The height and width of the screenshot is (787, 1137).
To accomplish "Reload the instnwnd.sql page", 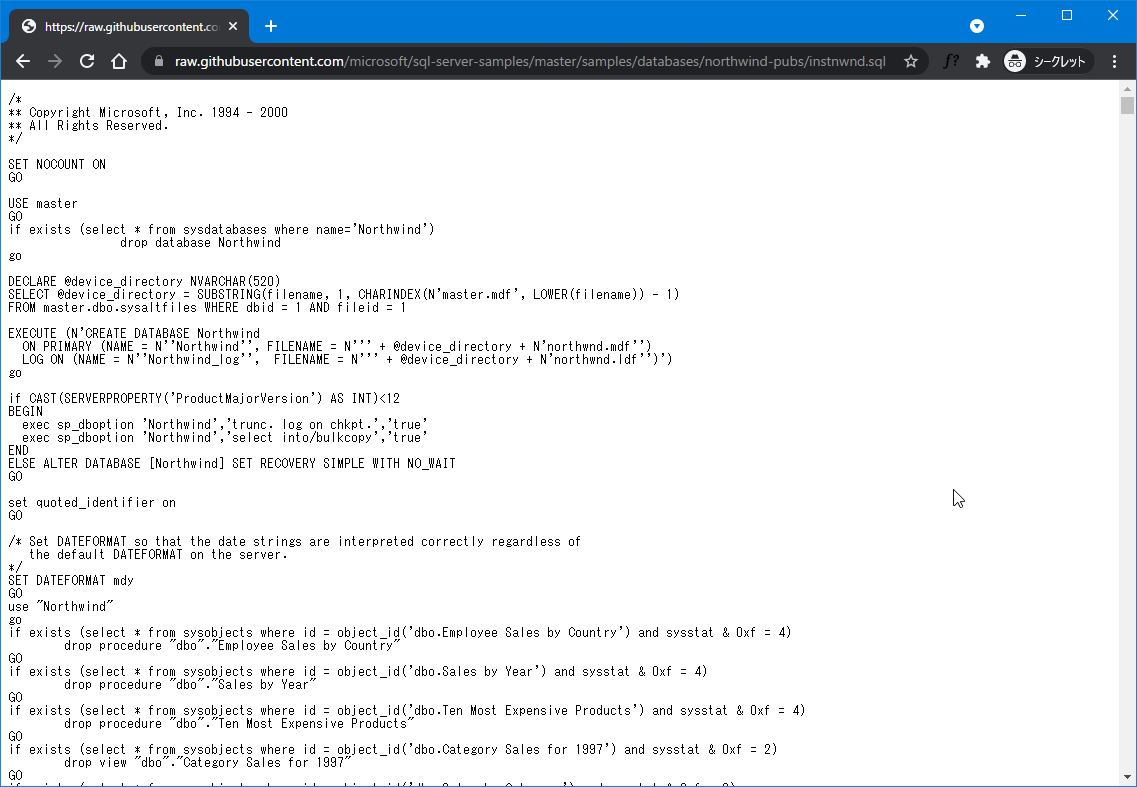I will click(87, 61).
